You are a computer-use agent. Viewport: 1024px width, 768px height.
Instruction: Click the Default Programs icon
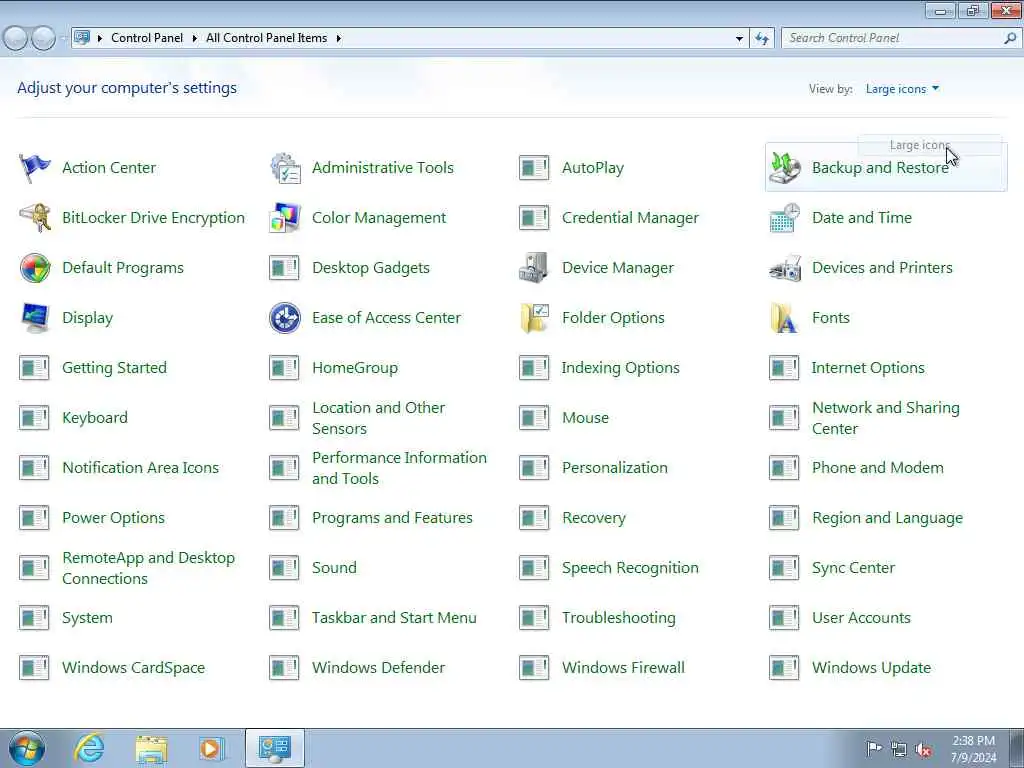(35, 268)
